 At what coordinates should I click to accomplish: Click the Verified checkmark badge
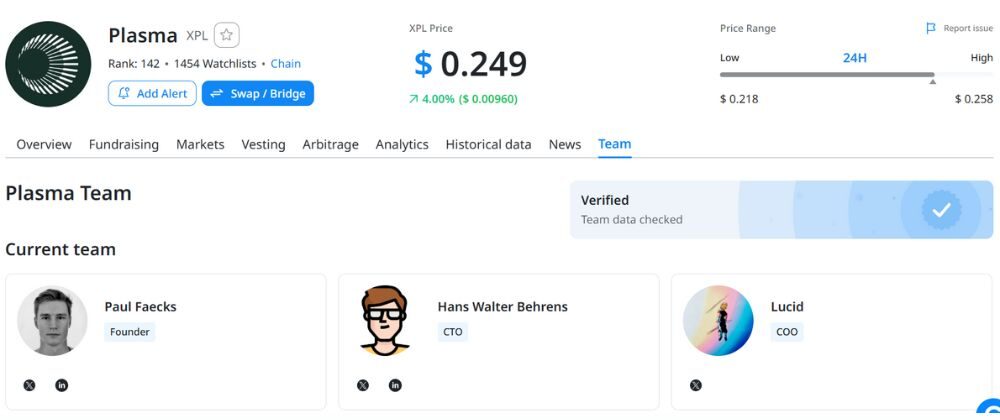(x=940, y=210)
